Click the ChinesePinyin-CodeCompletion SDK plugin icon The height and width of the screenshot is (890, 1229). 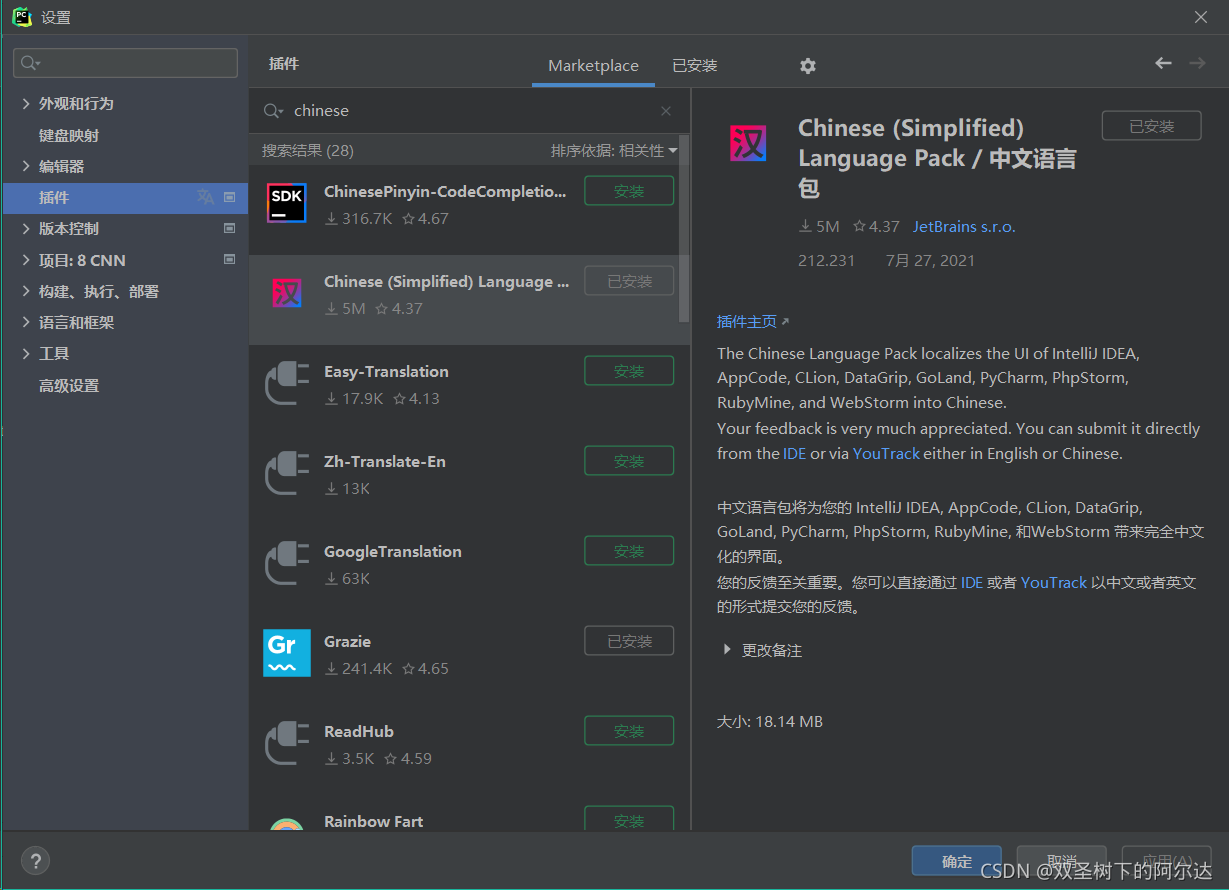pyautogui.click(x=286, y=203)
